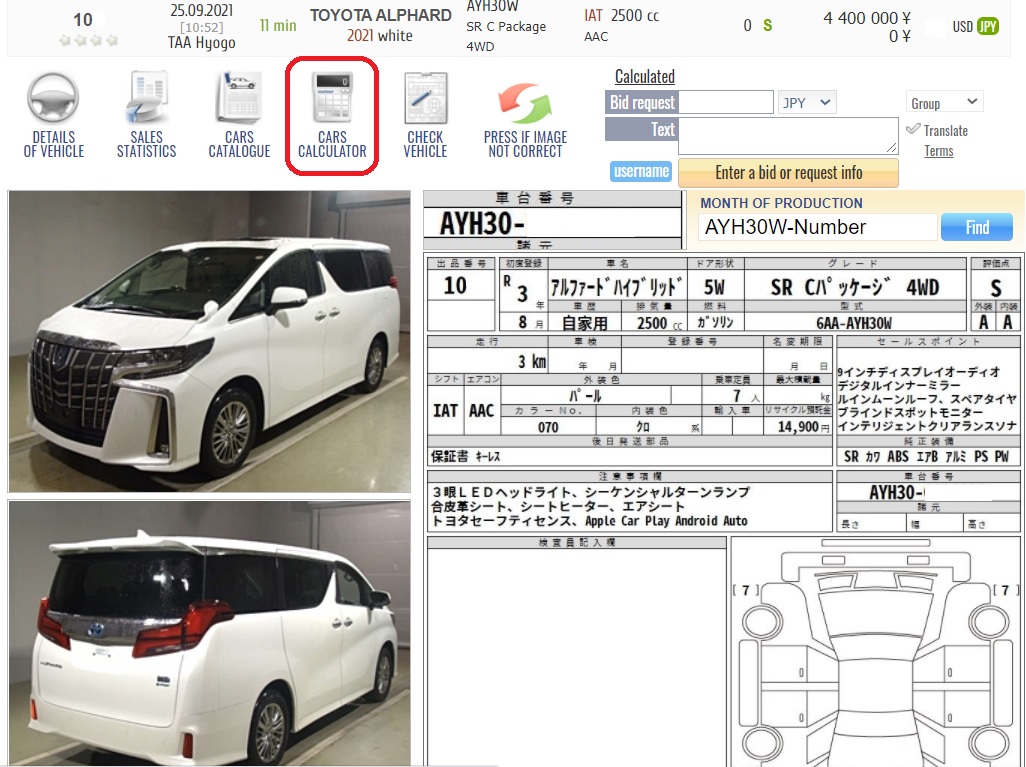
Task: Click the Terms link
Action: tap(938, 151)
